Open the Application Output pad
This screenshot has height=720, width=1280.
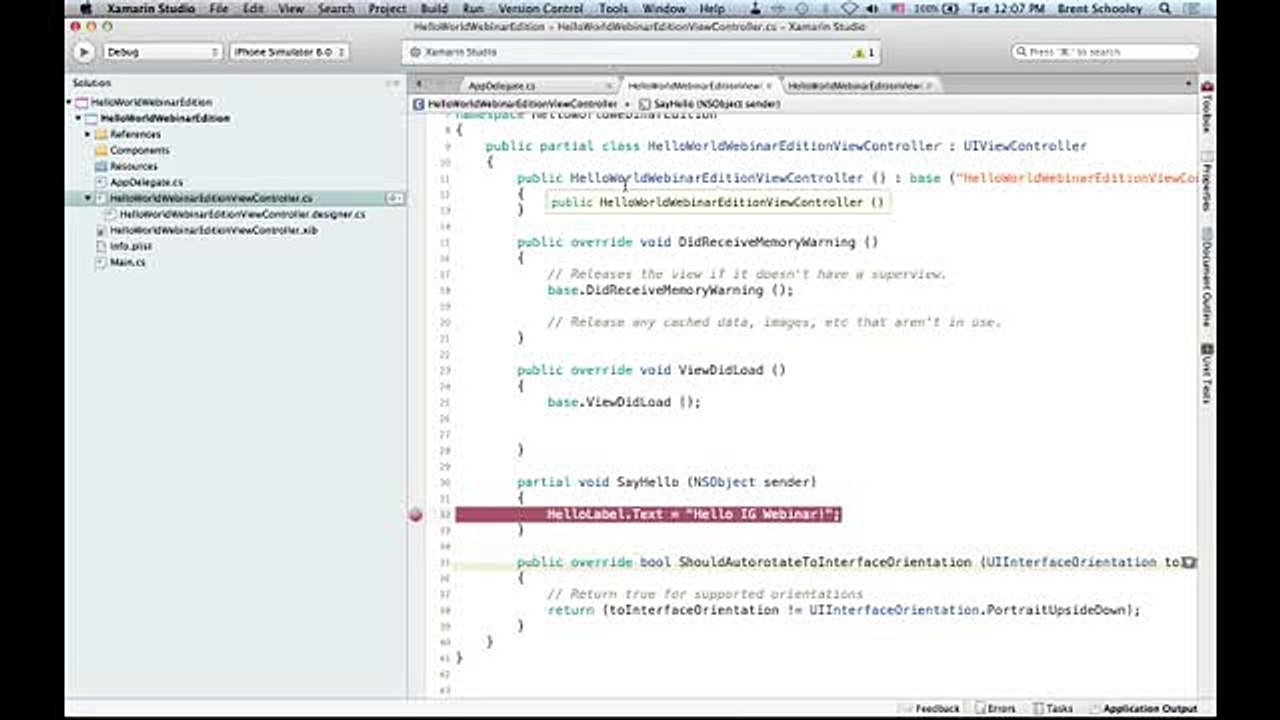tap(1143, 709)
